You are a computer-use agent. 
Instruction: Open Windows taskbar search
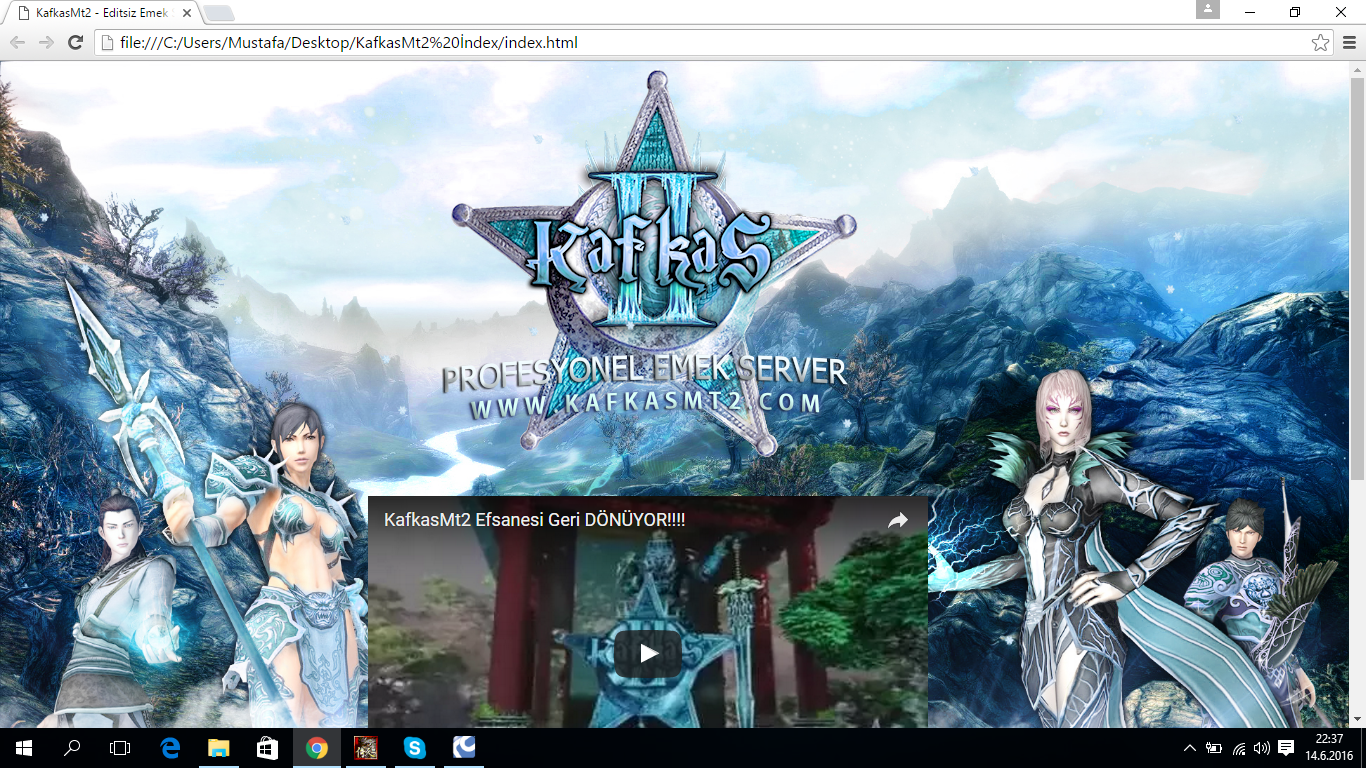coord(72,748)
